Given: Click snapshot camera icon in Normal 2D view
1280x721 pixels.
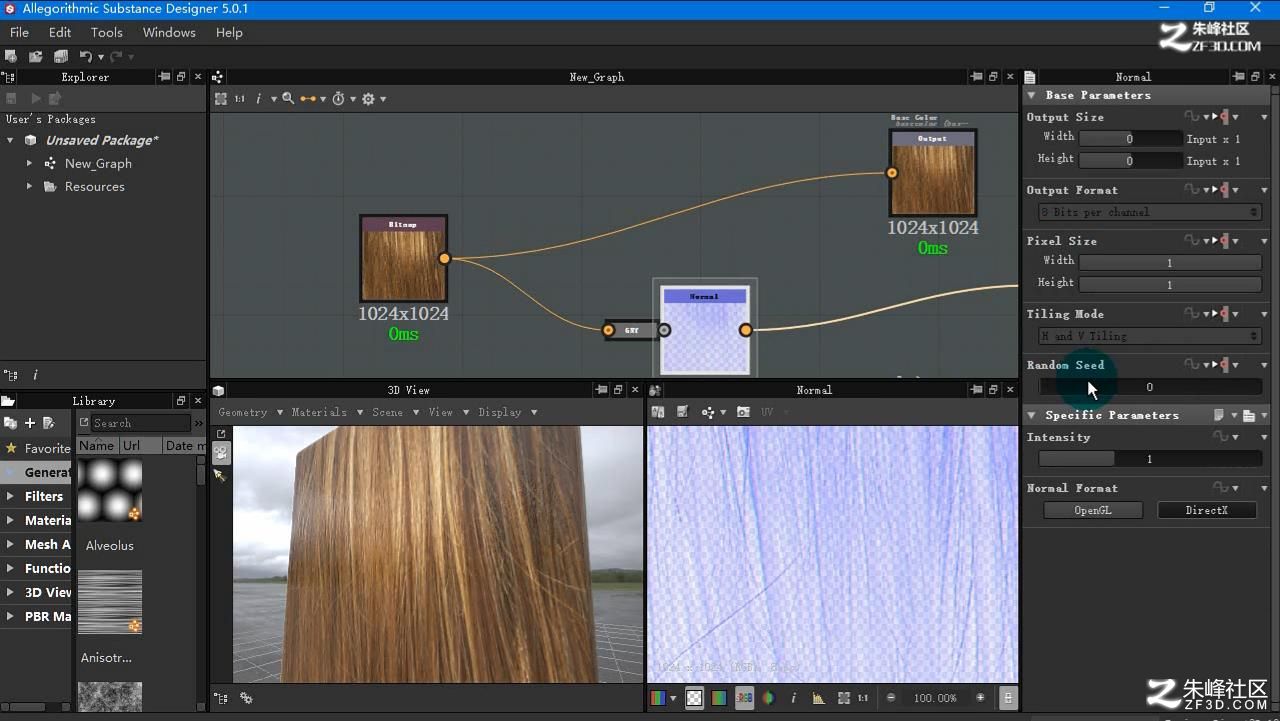Looking at the screenshot, I should point(743,412).
